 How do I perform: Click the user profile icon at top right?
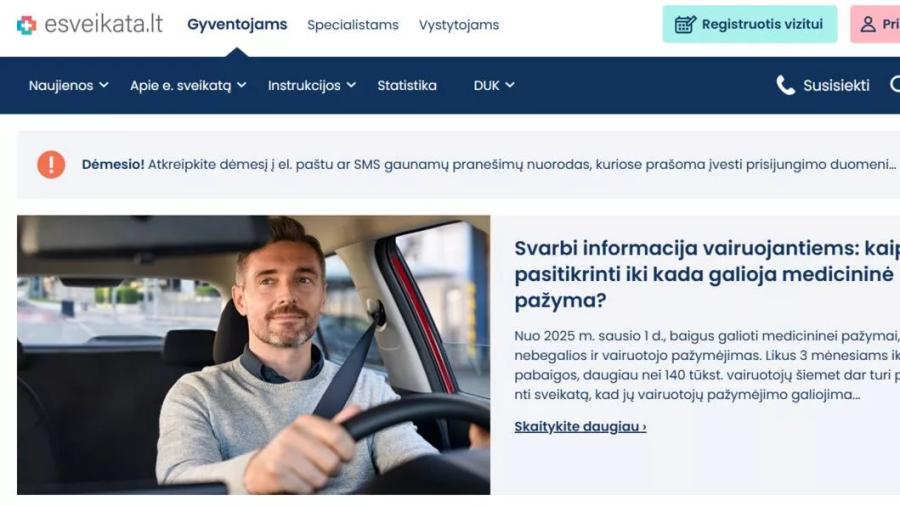[x=868, y=24]
